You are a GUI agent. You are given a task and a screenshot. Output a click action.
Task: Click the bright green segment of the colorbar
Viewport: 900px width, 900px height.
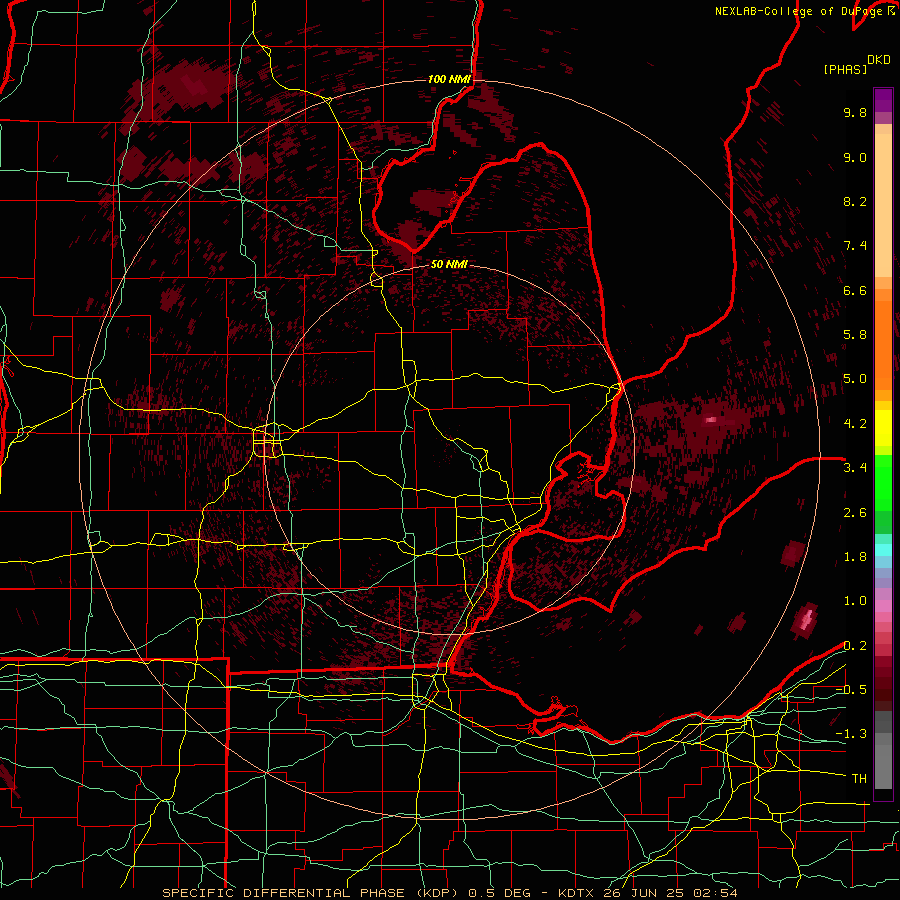(x=883, y=483)
